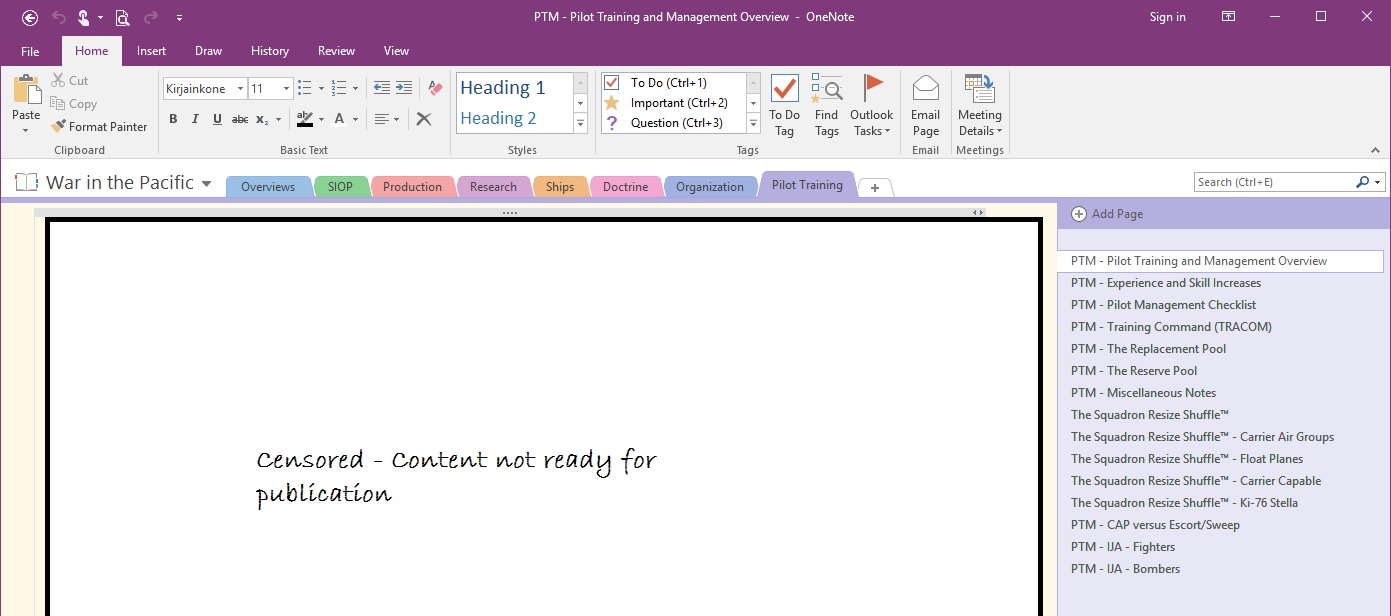1391x616 pixels.
Task: Apply text highlight color
Action: click(305, 119)
